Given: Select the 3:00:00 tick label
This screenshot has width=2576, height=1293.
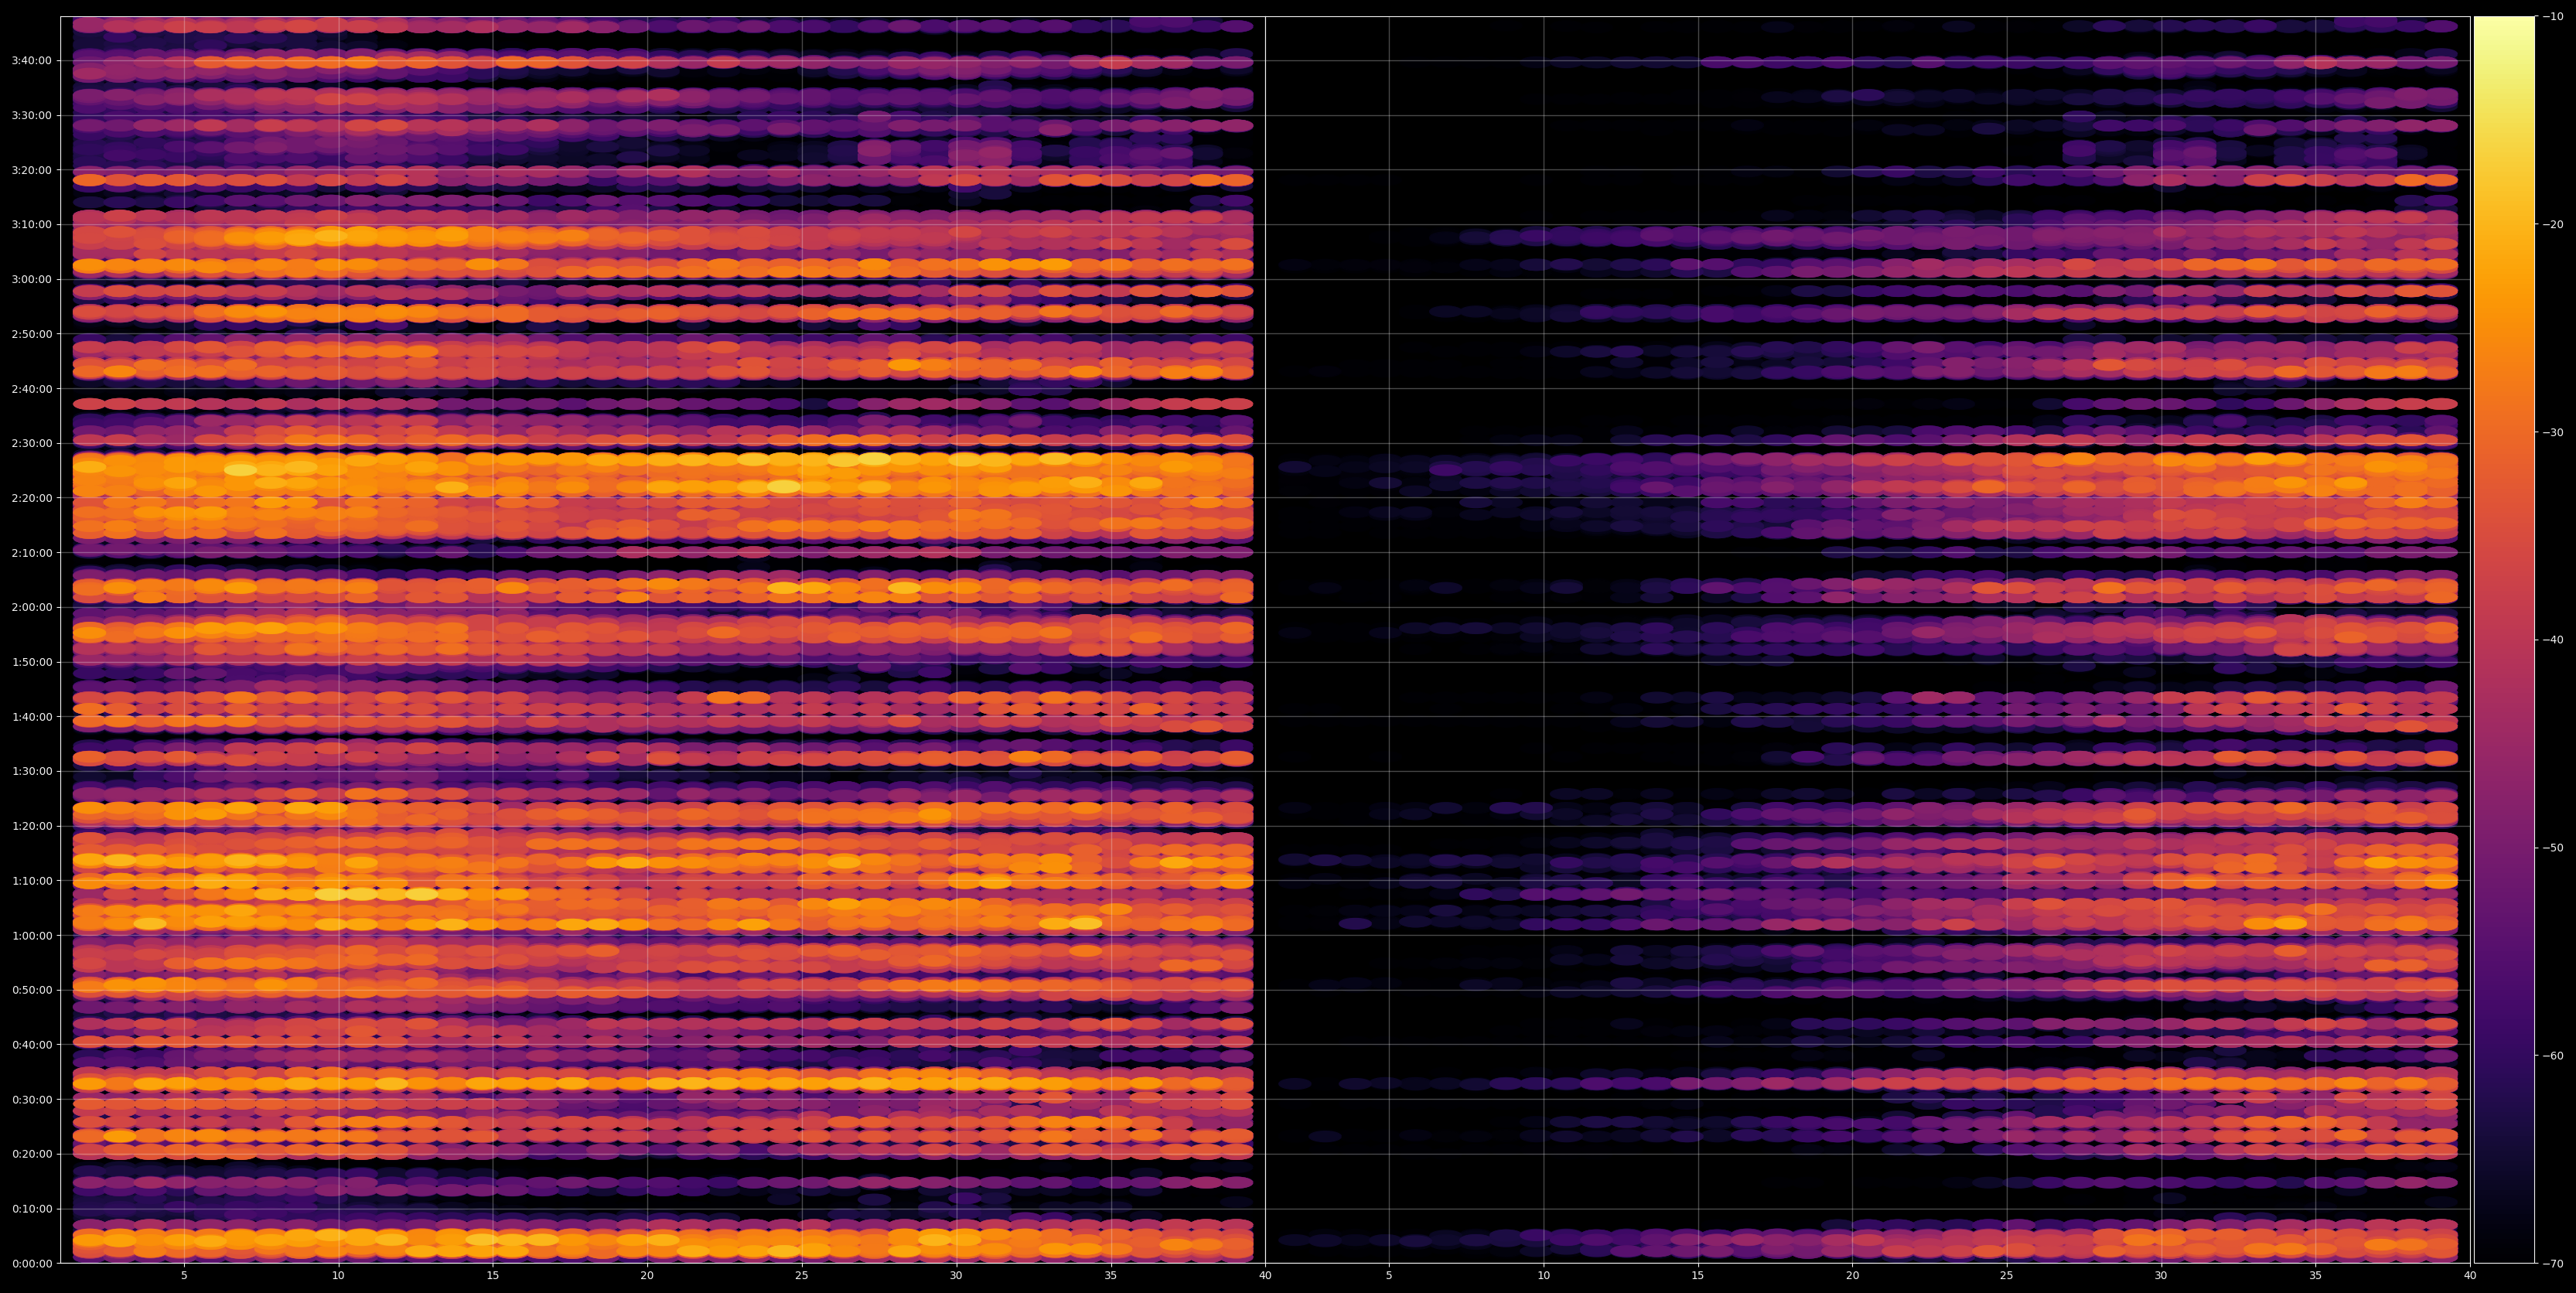Looking at the screenshot, I should [31, 279].
